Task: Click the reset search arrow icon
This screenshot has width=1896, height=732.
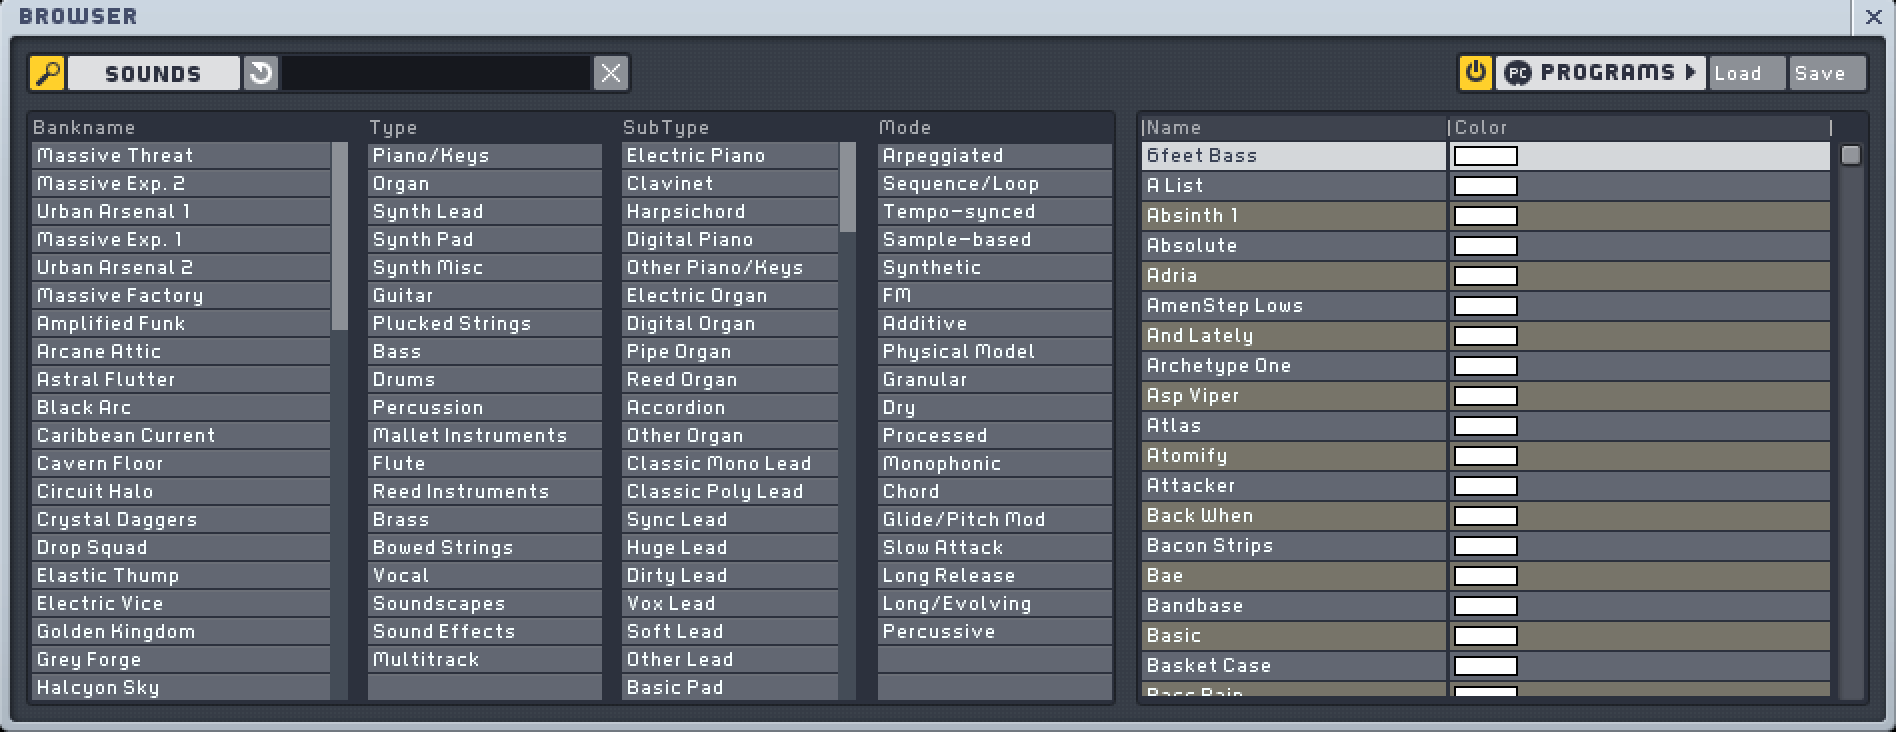Action: [x=261, y=73]
